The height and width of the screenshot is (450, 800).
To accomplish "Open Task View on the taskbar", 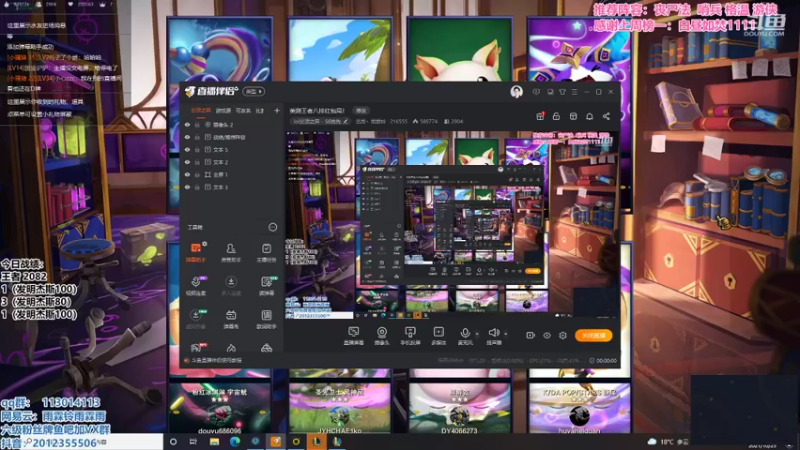I will click(x=193, y=441).
